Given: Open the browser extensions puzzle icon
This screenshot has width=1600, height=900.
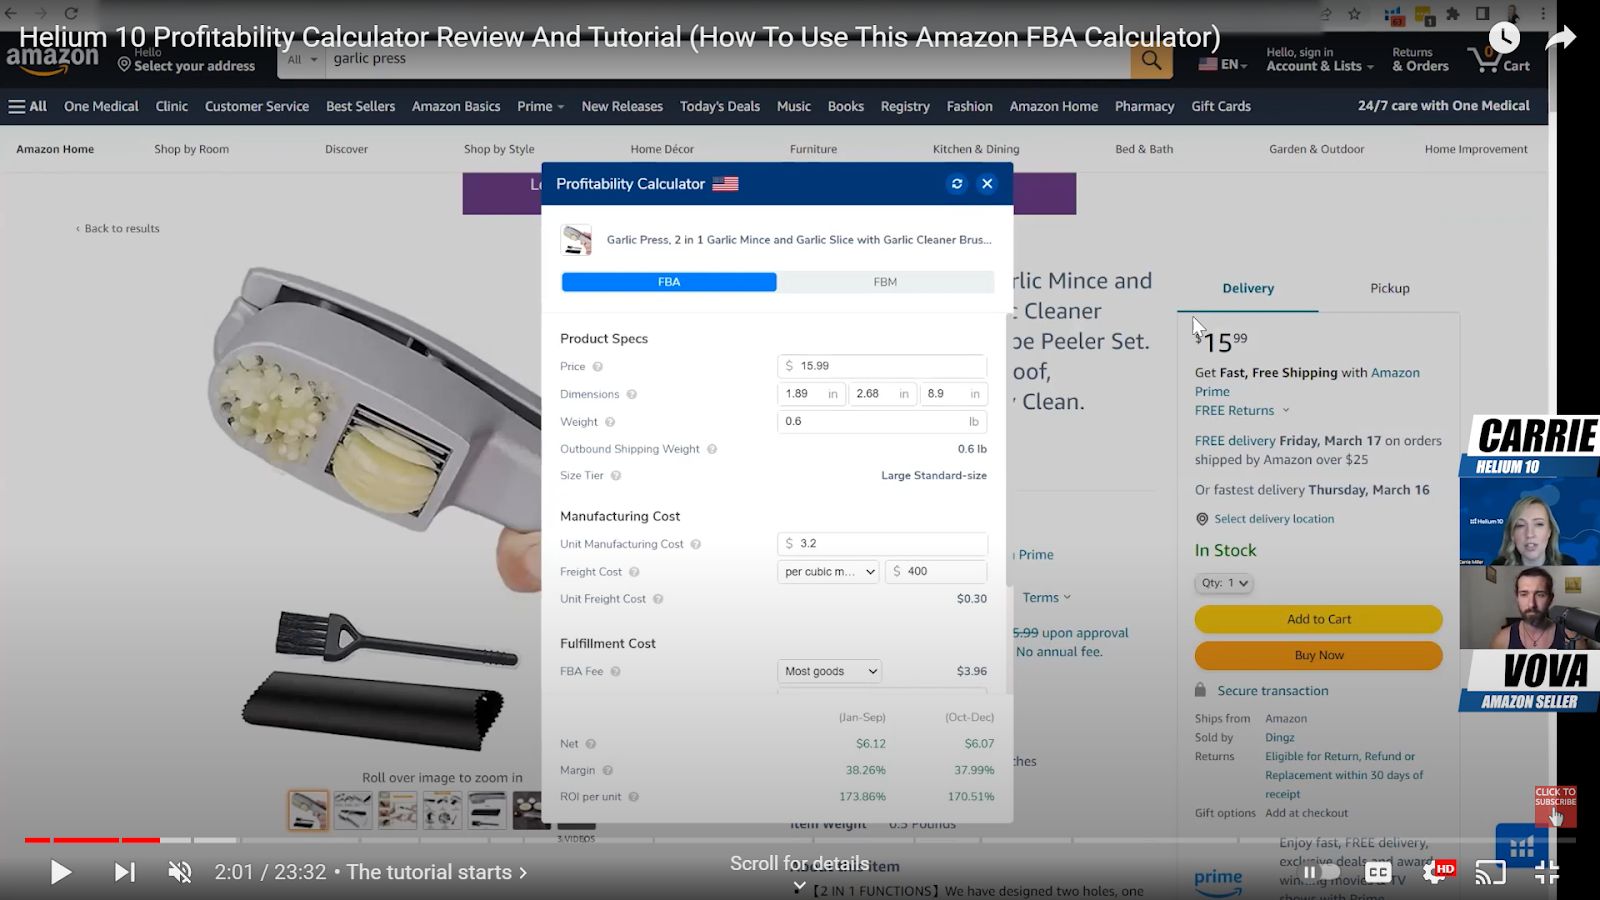Looking at the screenshot, I should (x=1453, y=14).
